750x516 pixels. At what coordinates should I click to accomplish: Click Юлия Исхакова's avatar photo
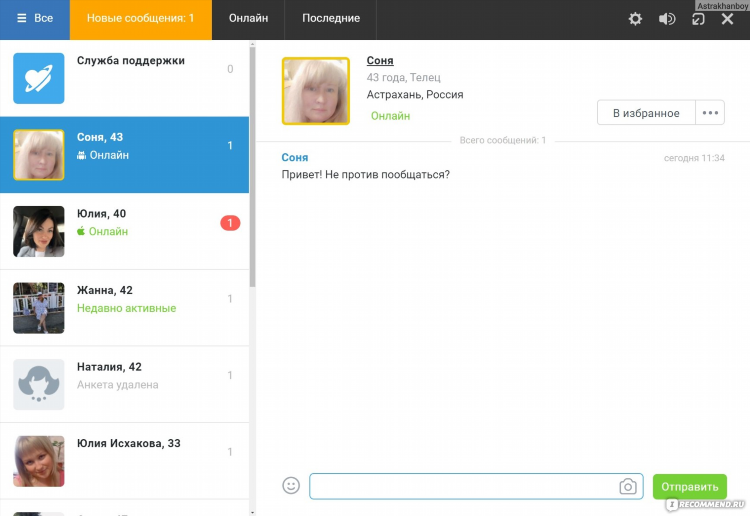click(x=39, y=461)
